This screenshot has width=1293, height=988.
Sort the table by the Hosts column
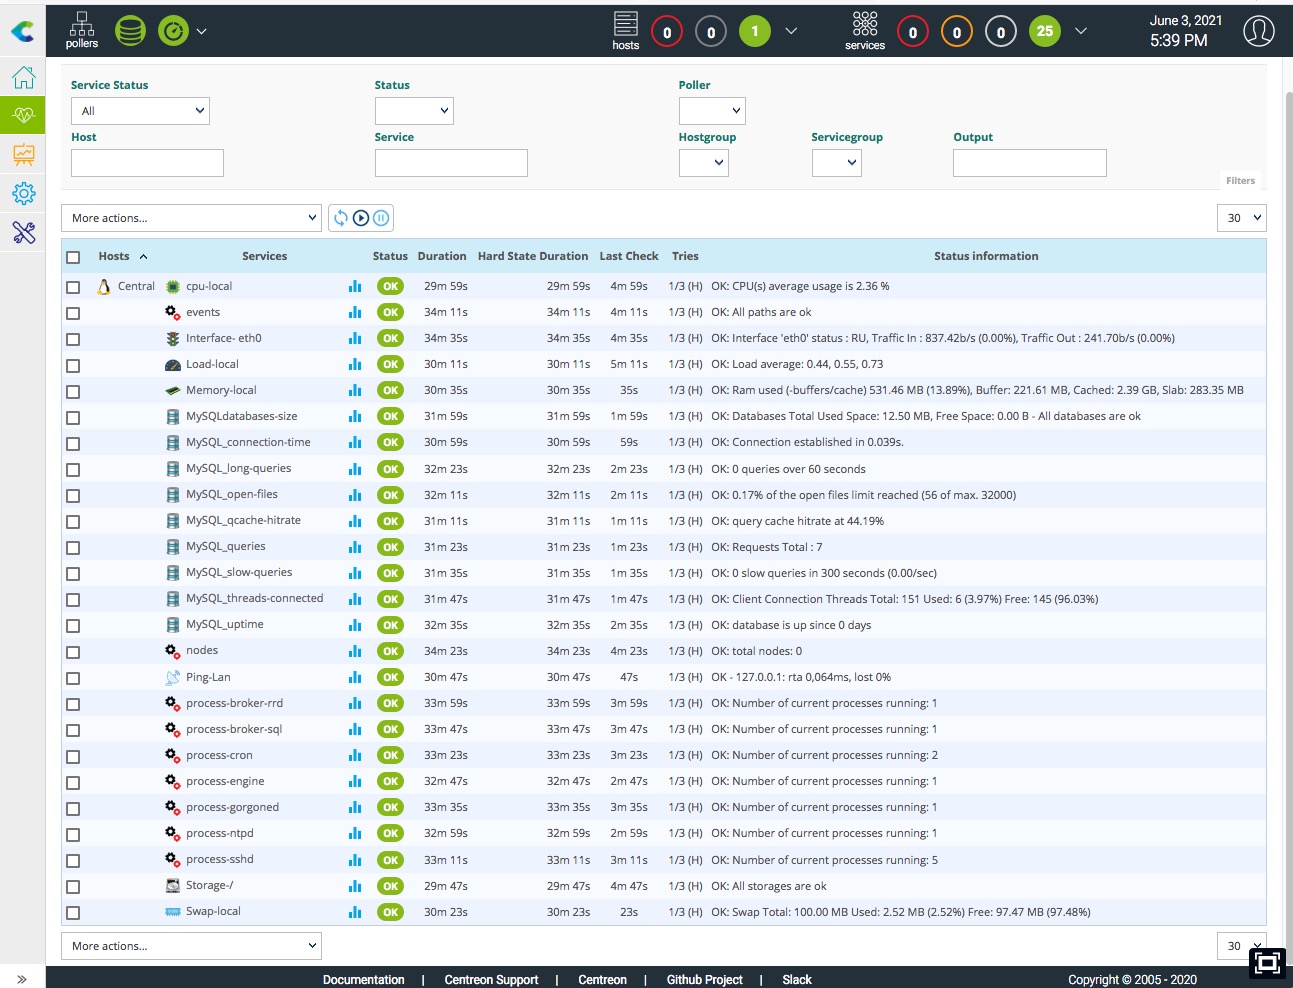click(114, 256)
